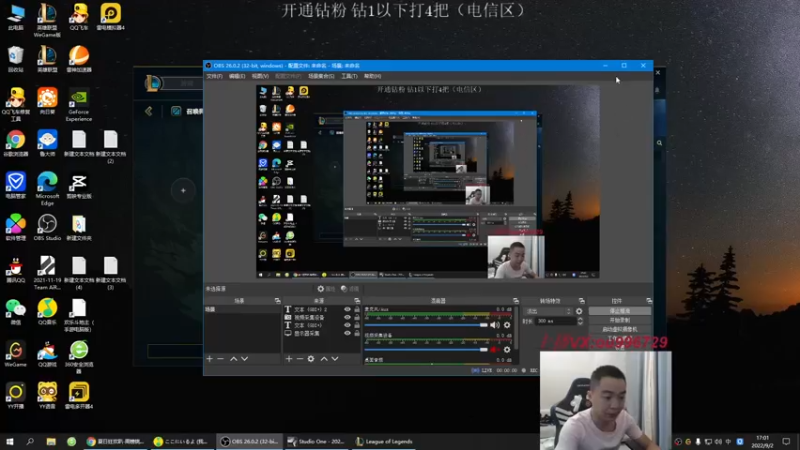Click add scene plus button in OBS

click(209, 359)
